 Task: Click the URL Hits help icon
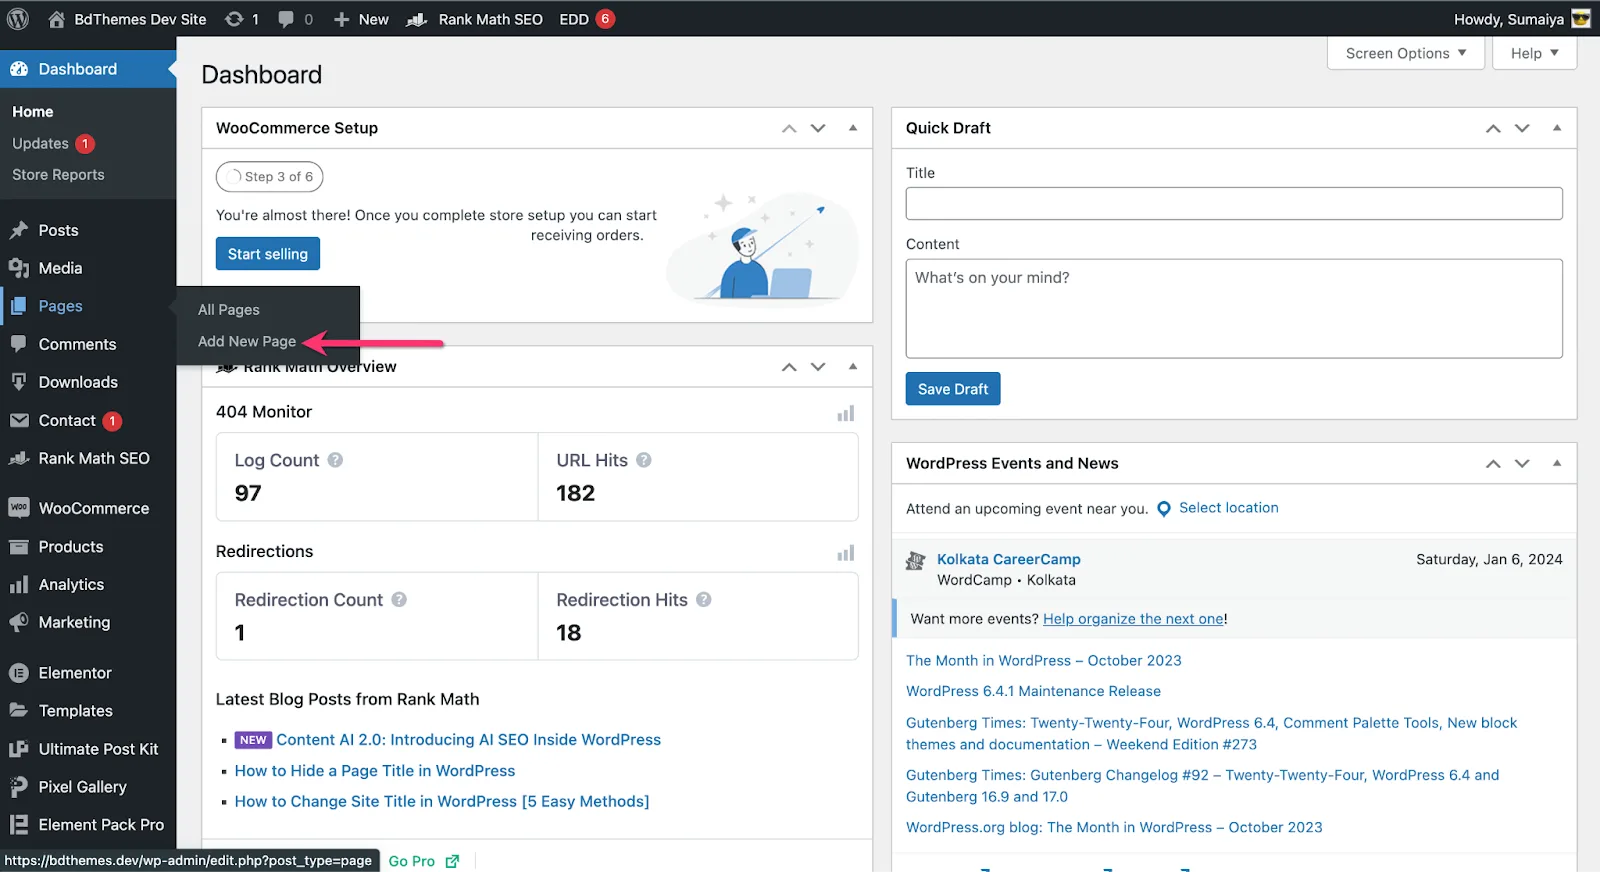point(644,460)
